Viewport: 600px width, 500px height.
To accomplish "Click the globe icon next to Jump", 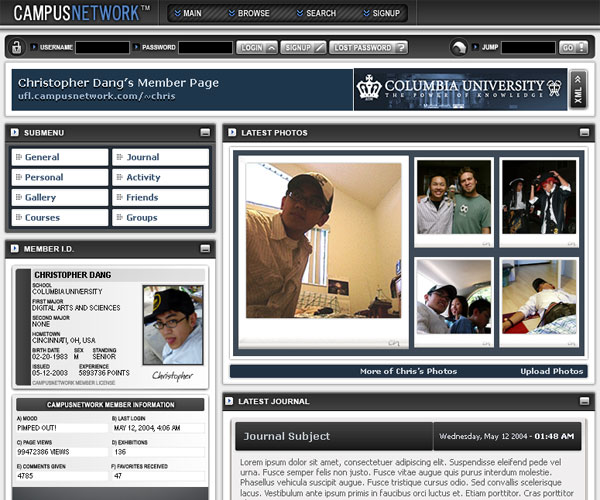I will [x=458, y=47].
